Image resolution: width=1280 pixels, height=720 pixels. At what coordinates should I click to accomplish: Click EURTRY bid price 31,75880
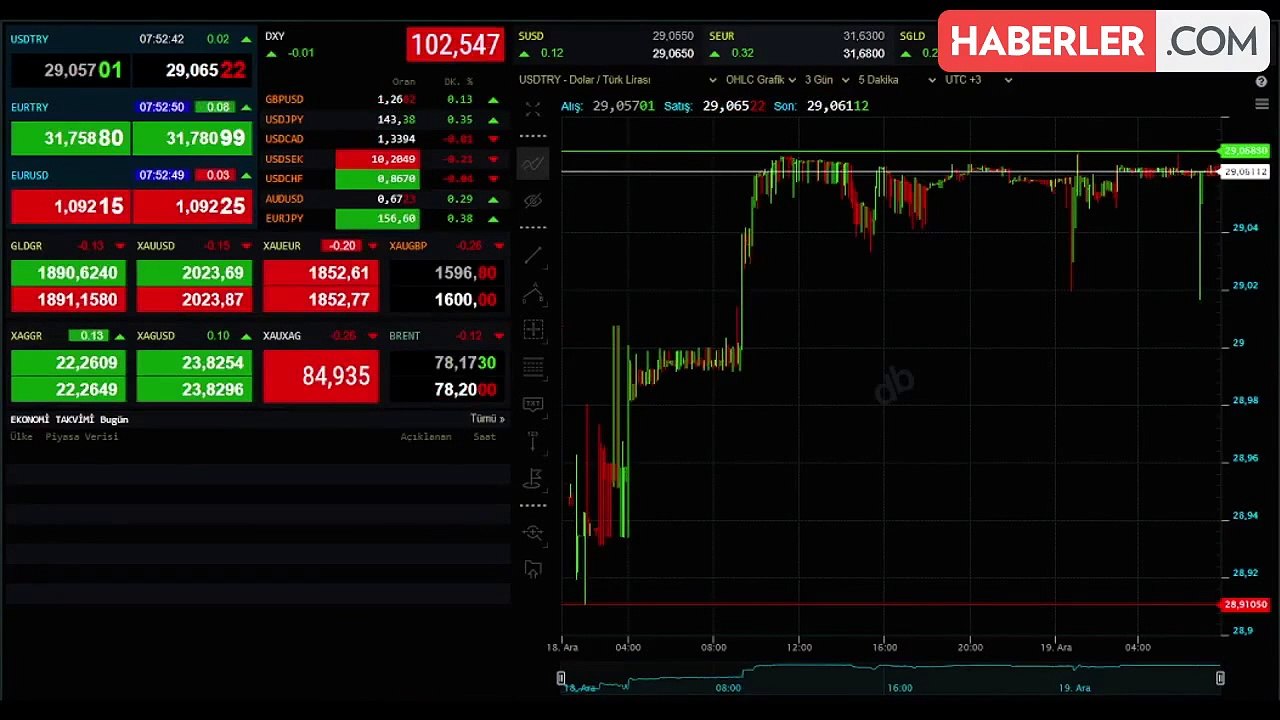pyautogui.click(x=70, y=138)
